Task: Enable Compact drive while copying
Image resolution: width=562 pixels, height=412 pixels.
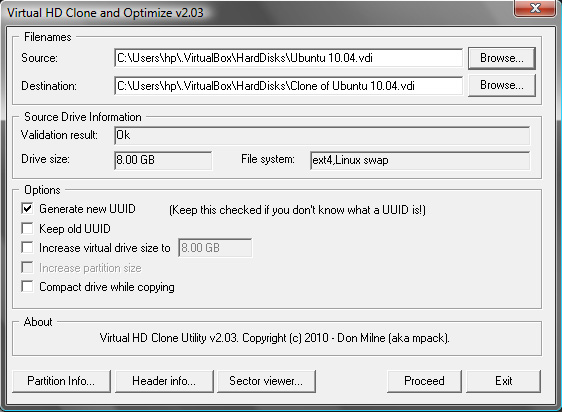Action: 27,286
